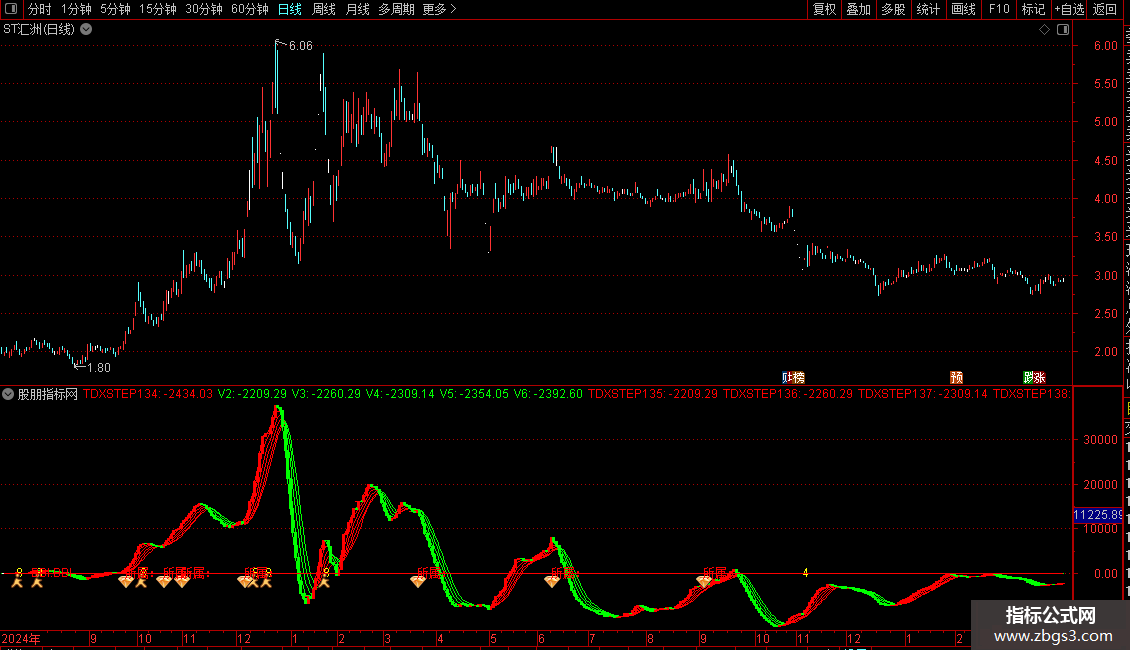Click the 30000 indicator axis label
1130x650 pixels.
pos(1100,440)
